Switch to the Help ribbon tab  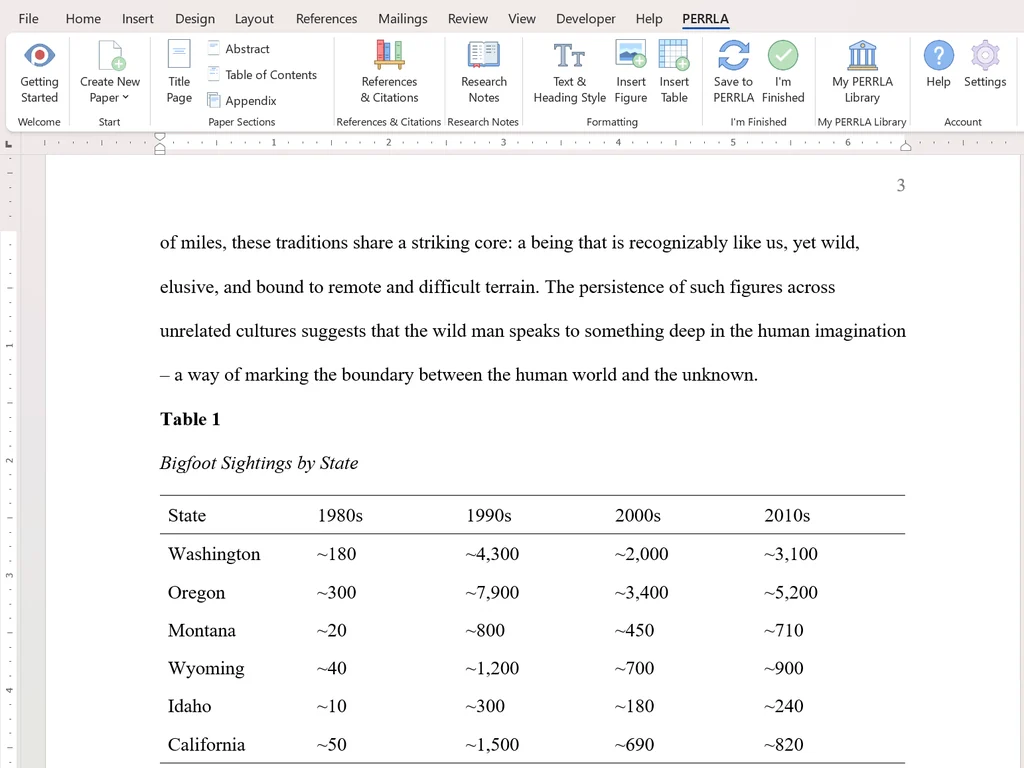pyautogui.click(x=649, y=18)
